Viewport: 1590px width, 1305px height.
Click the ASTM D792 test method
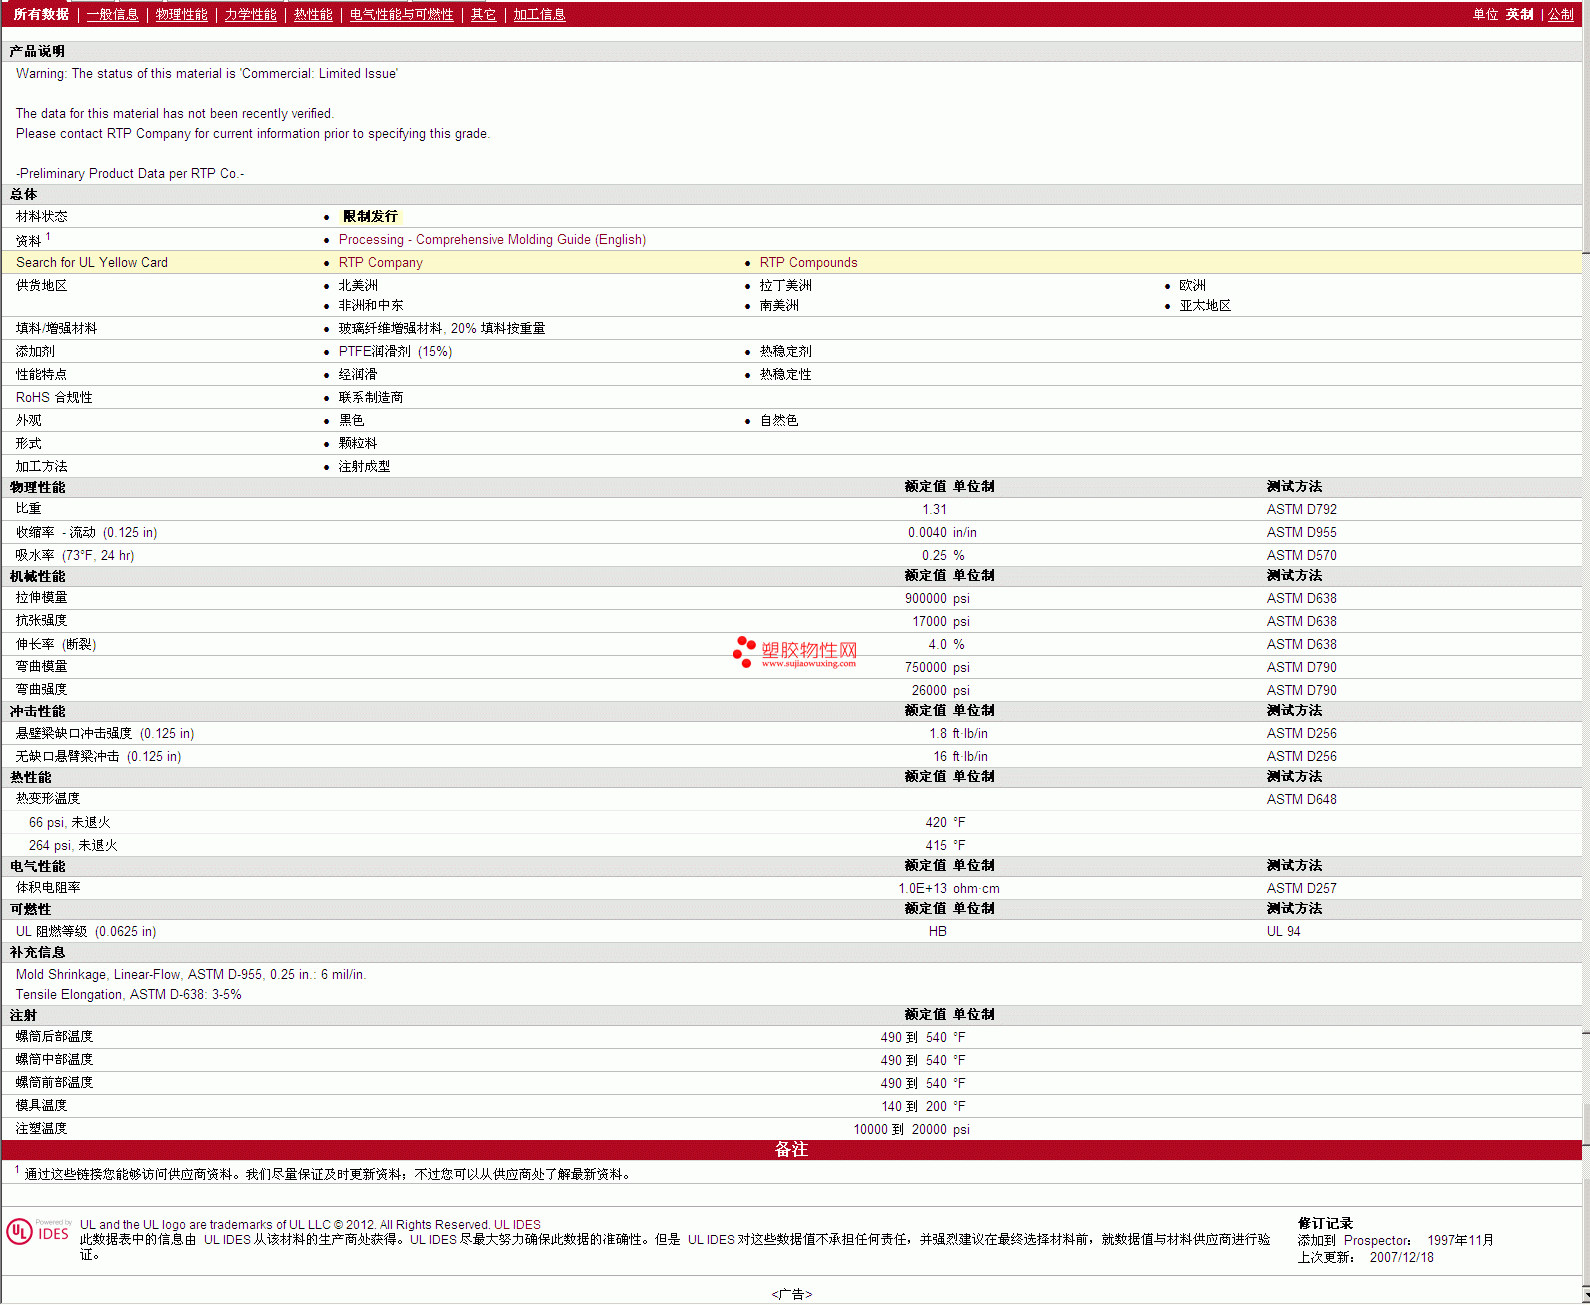click(x=1301, y=509)
